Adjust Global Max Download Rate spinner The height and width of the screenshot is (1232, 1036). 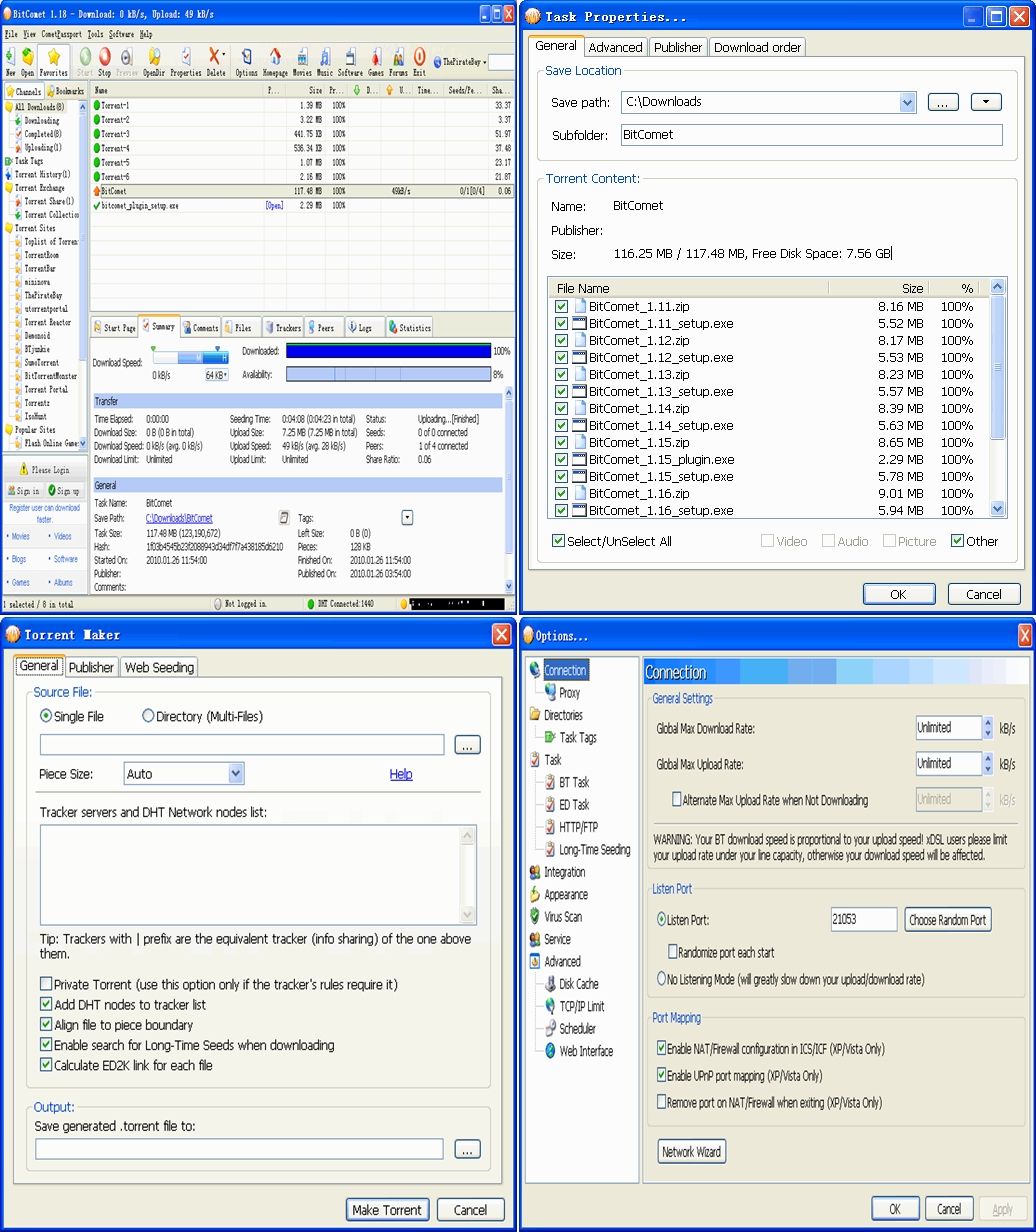pyautogui.click(x=988, y=728)
